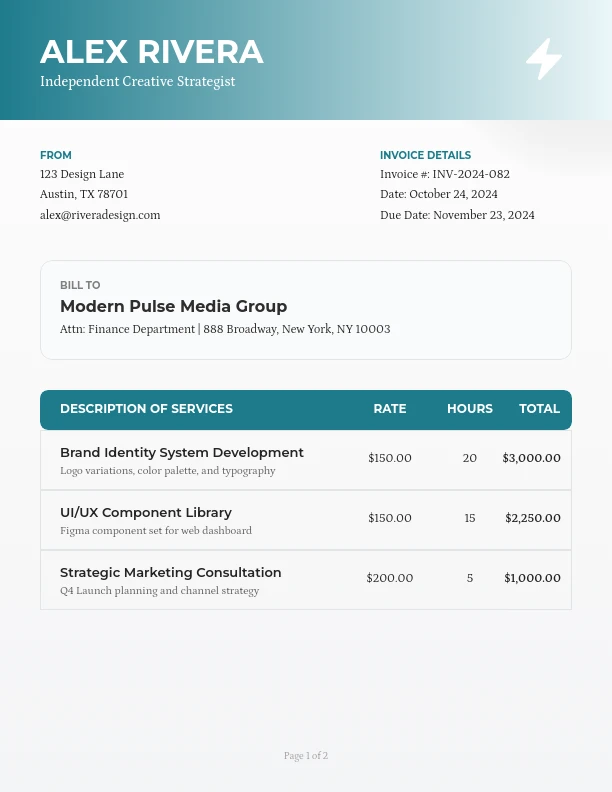This screenshot has height=792, width=612.
Task: Select invoice number INV-2024-082
Action: [x=445, y=174]
